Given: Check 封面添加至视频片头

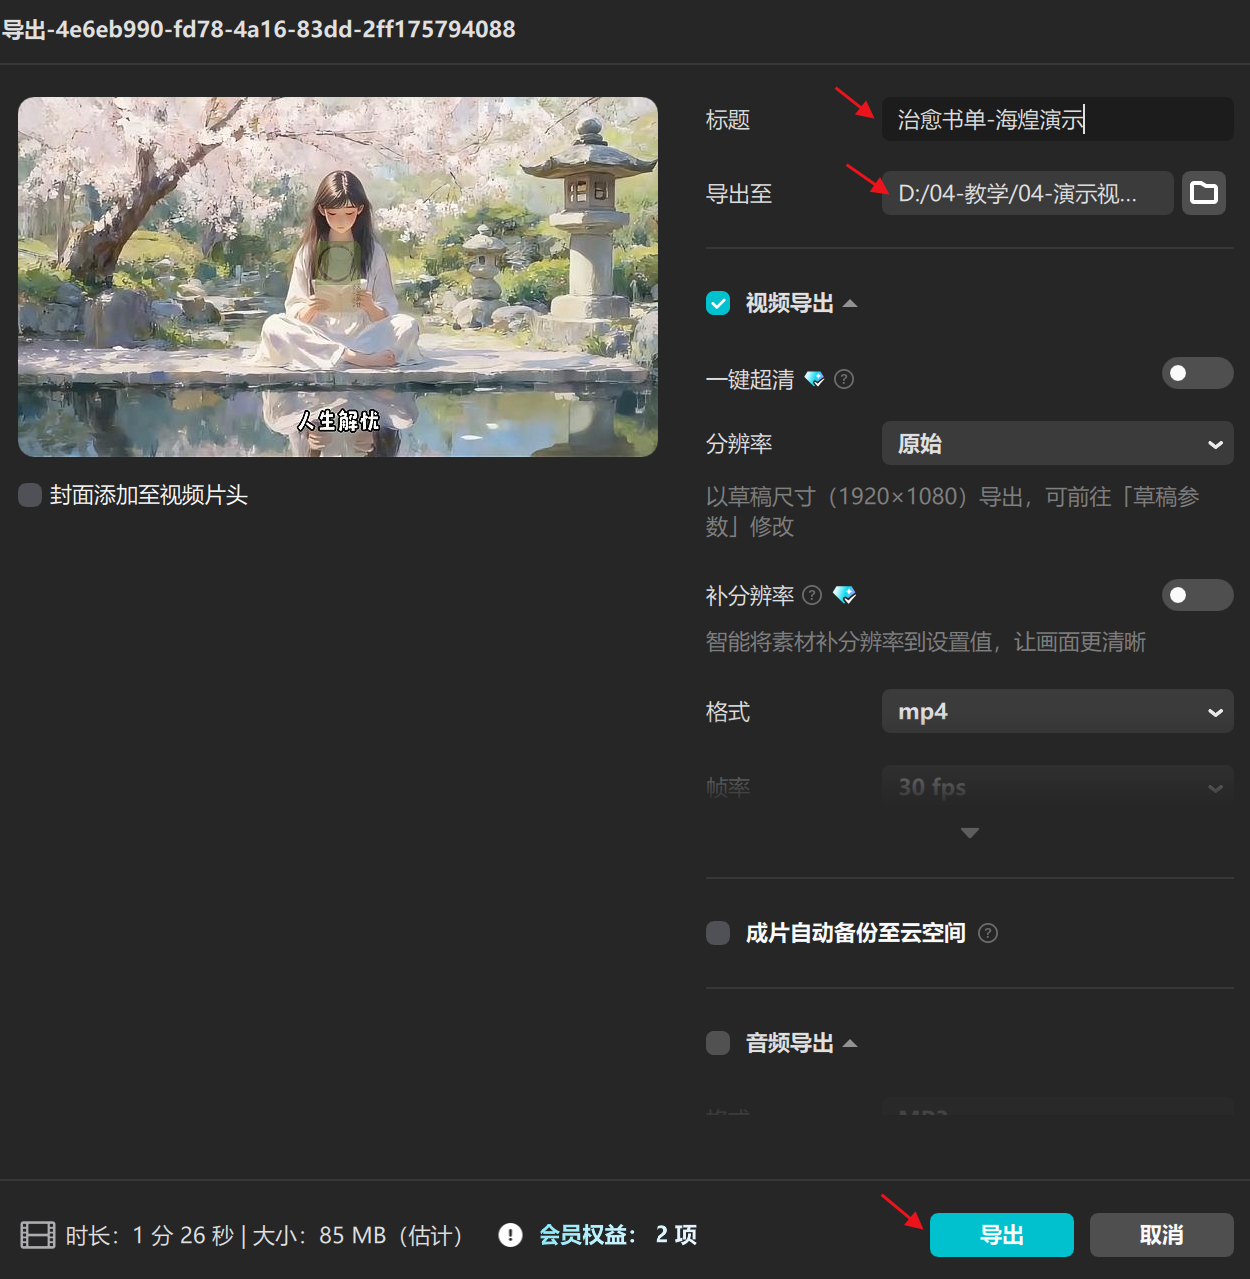Looking at the screenshot, I should click(29, 495).
